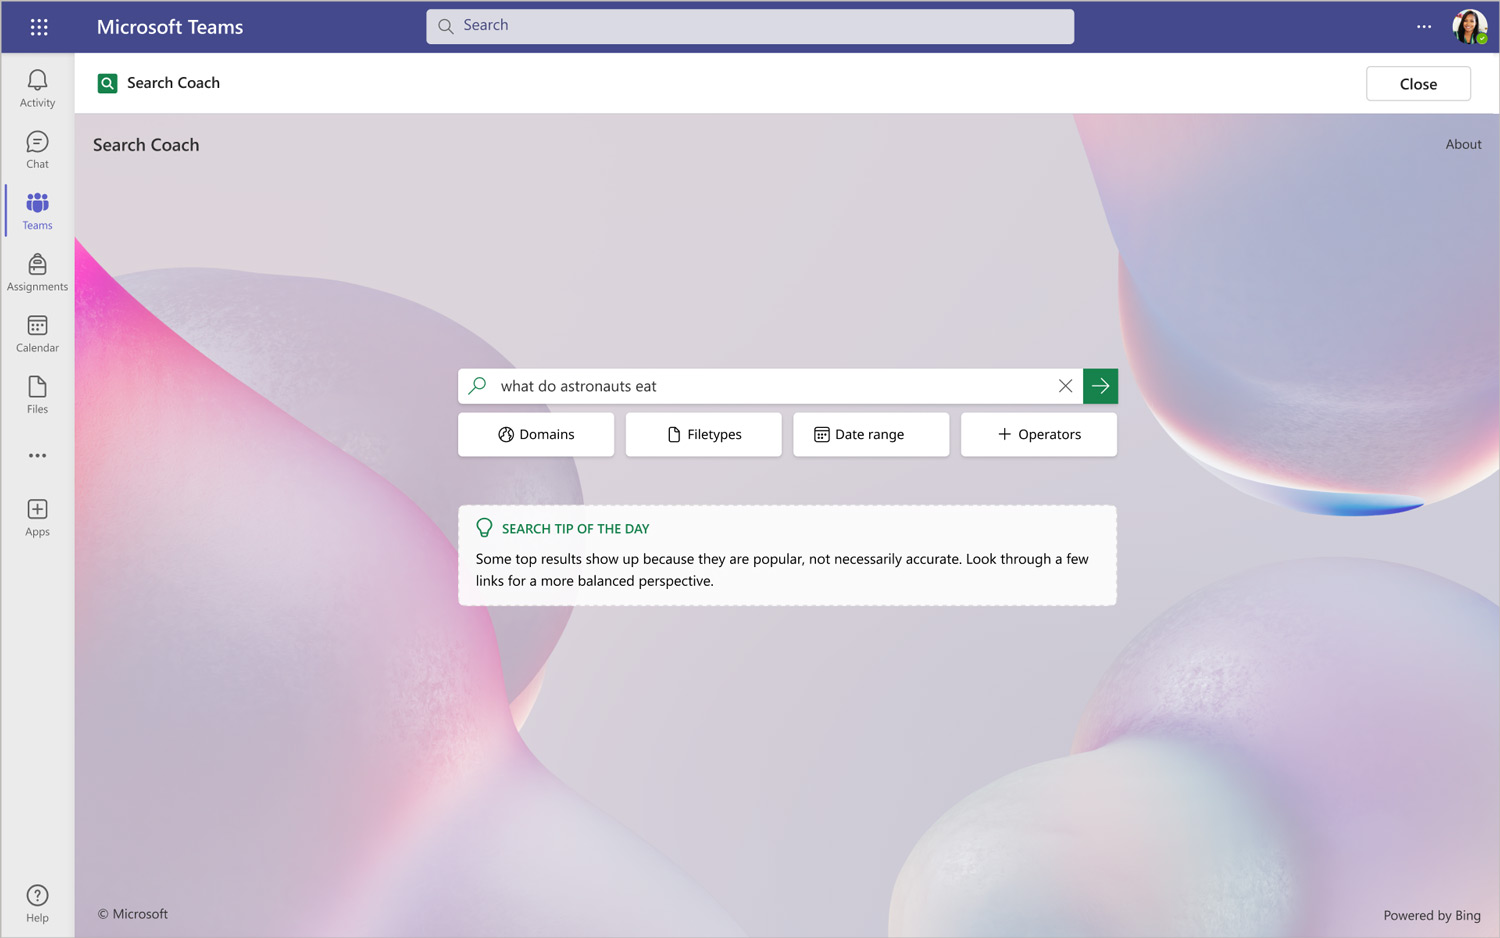
Task: Open the Domains filter
Action: (x=536, y=435)
